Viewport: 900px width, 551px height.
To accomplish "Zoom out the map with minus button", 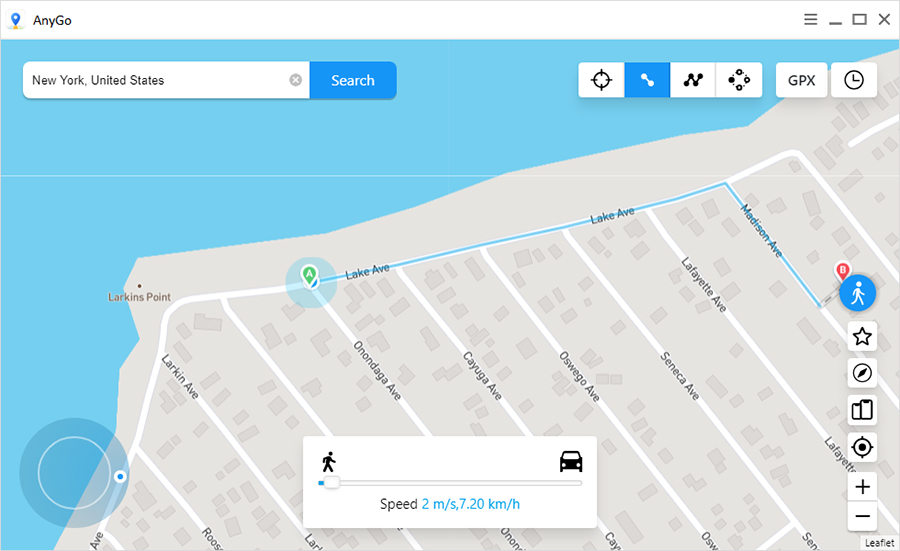I will (862, 517).
